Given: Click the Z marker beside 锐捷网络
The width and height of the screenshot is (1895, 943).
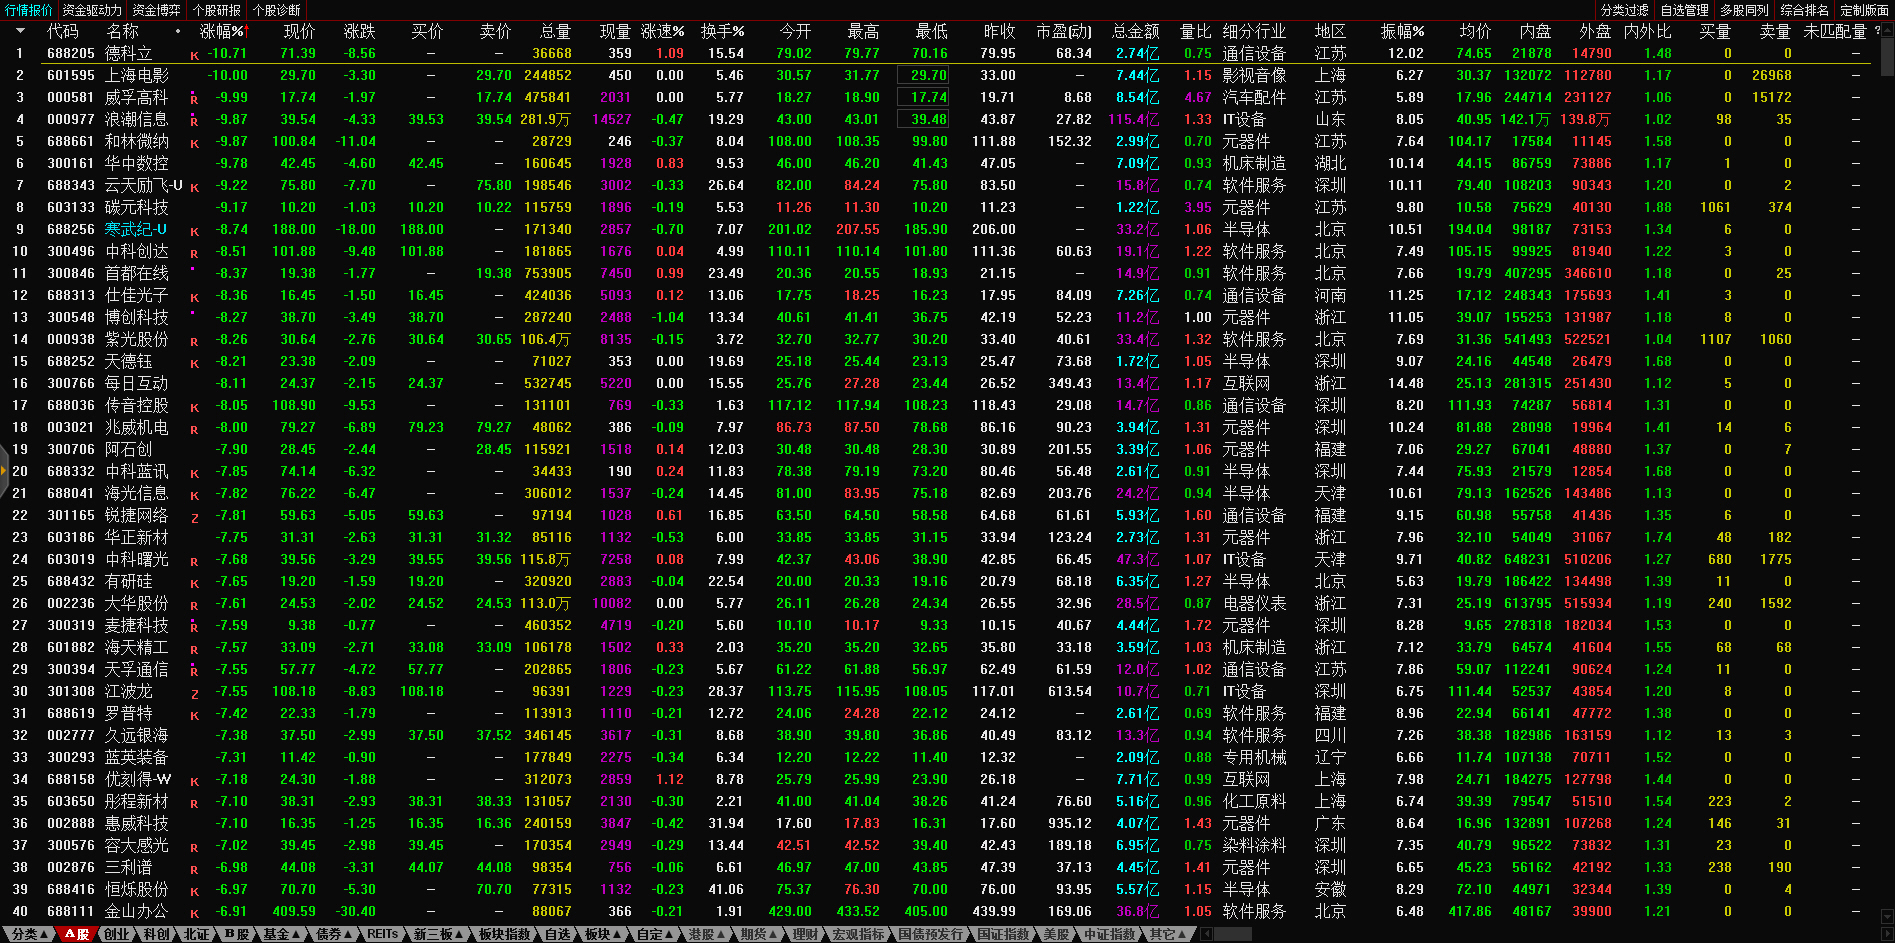Looking at the screenshot, I should [x=194, y=518].
